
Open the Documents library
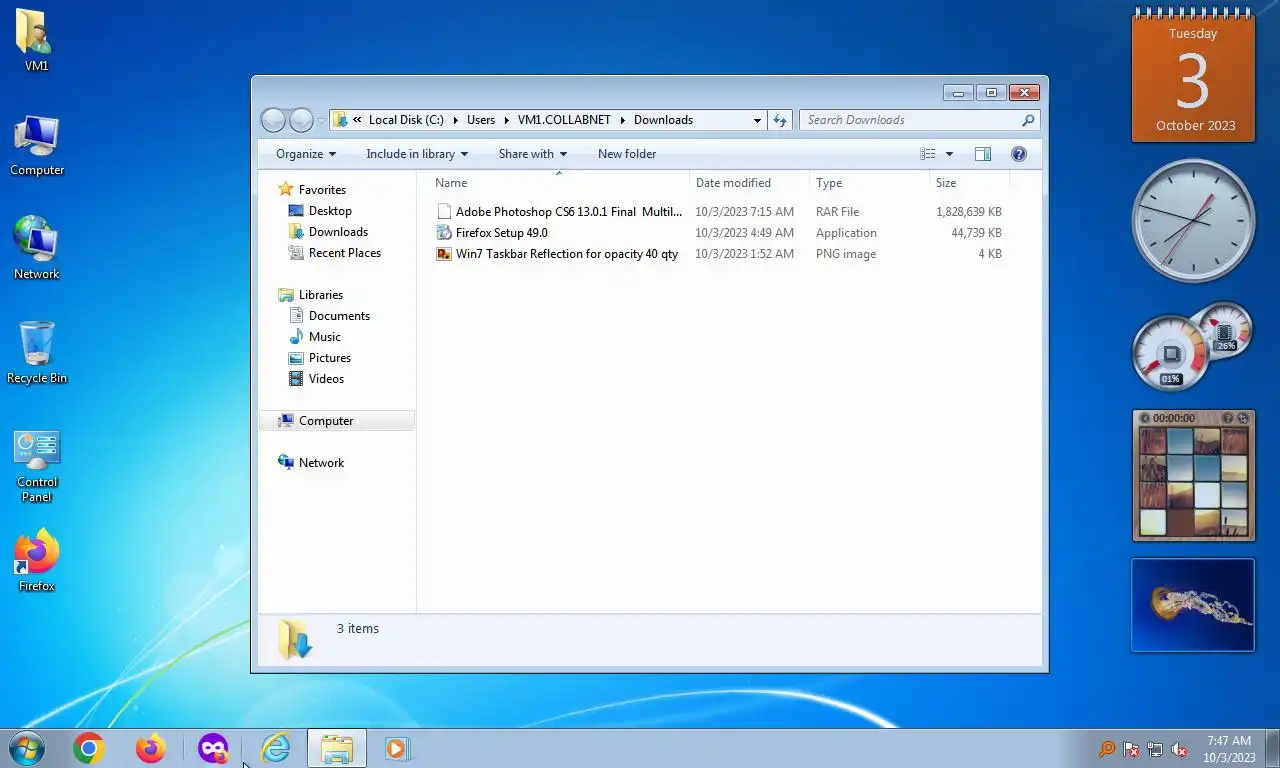[x=339, y=316]
